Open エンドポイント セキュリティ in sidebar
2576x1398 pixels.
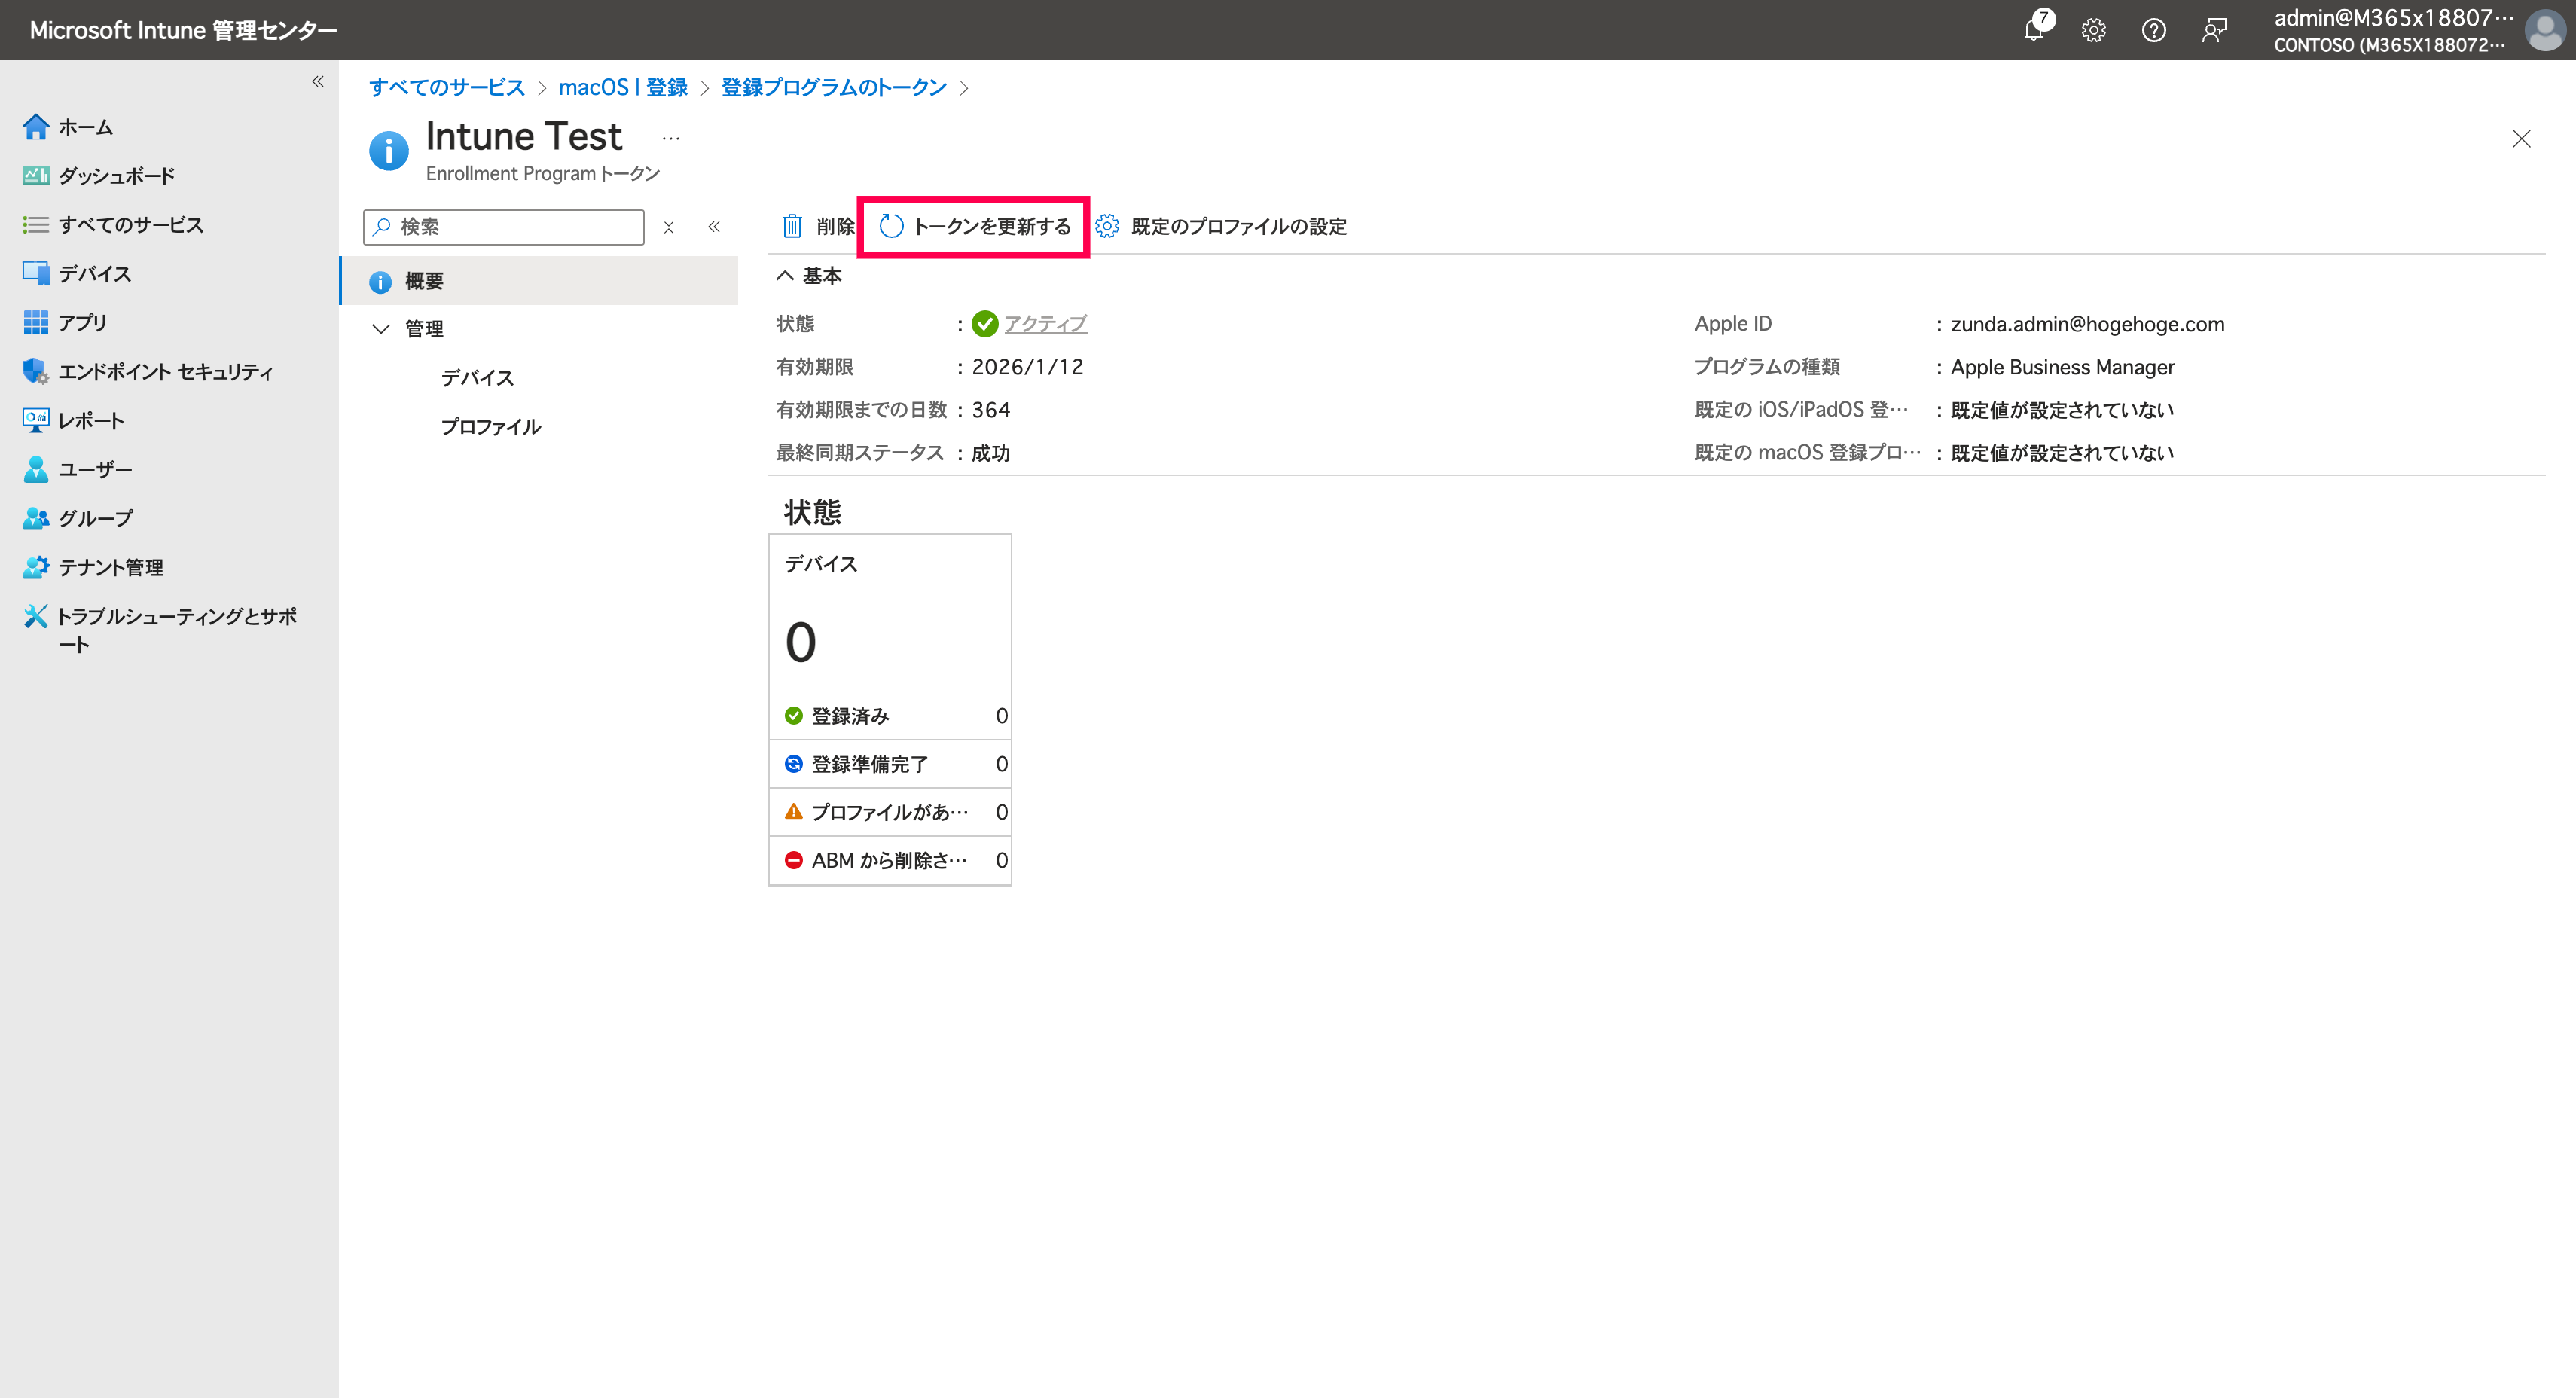148,372
